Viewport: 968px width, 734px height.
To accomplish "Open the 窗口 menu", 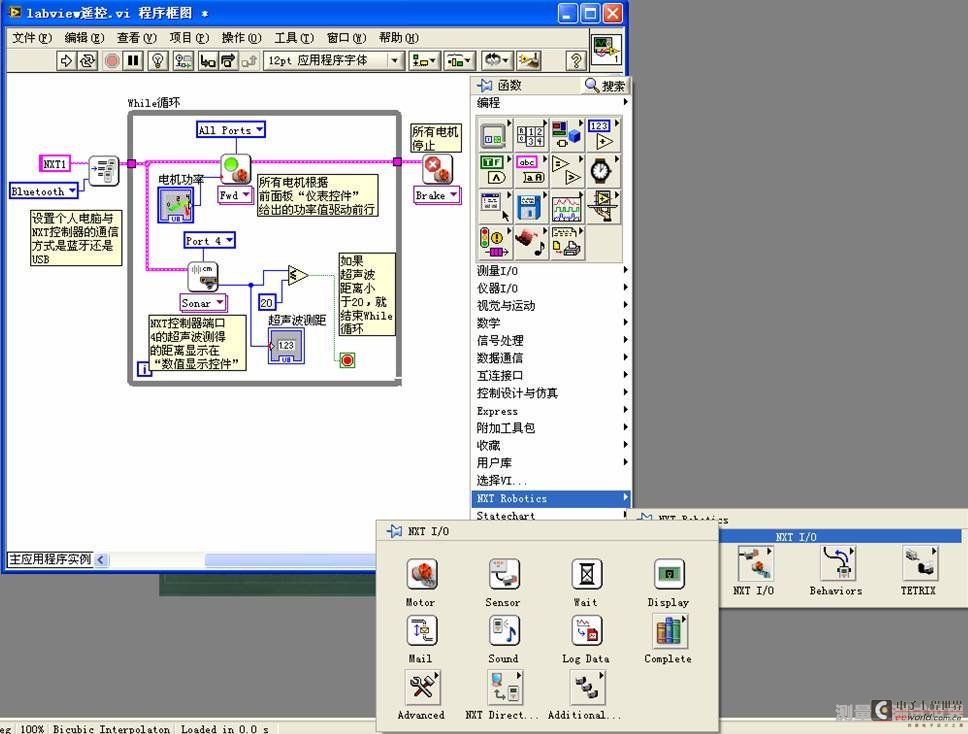I will click(x=346, y=38).
